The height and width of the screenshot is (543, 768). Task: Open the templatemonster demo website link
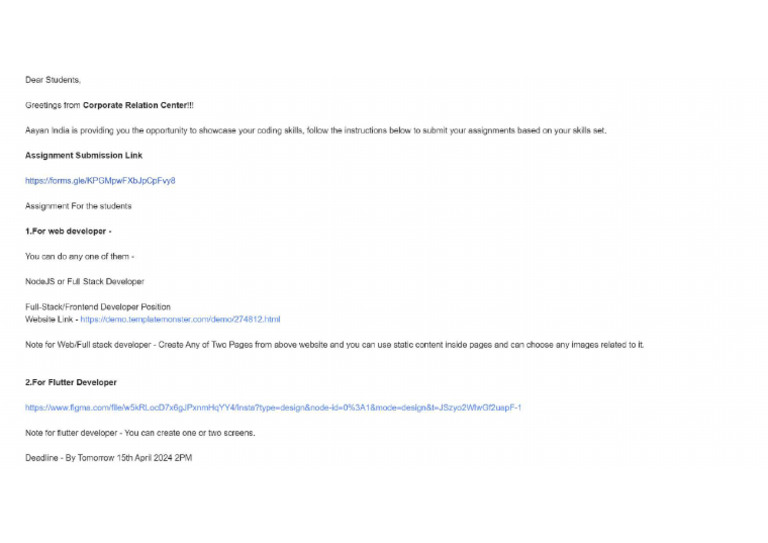[x=180, y=319]
